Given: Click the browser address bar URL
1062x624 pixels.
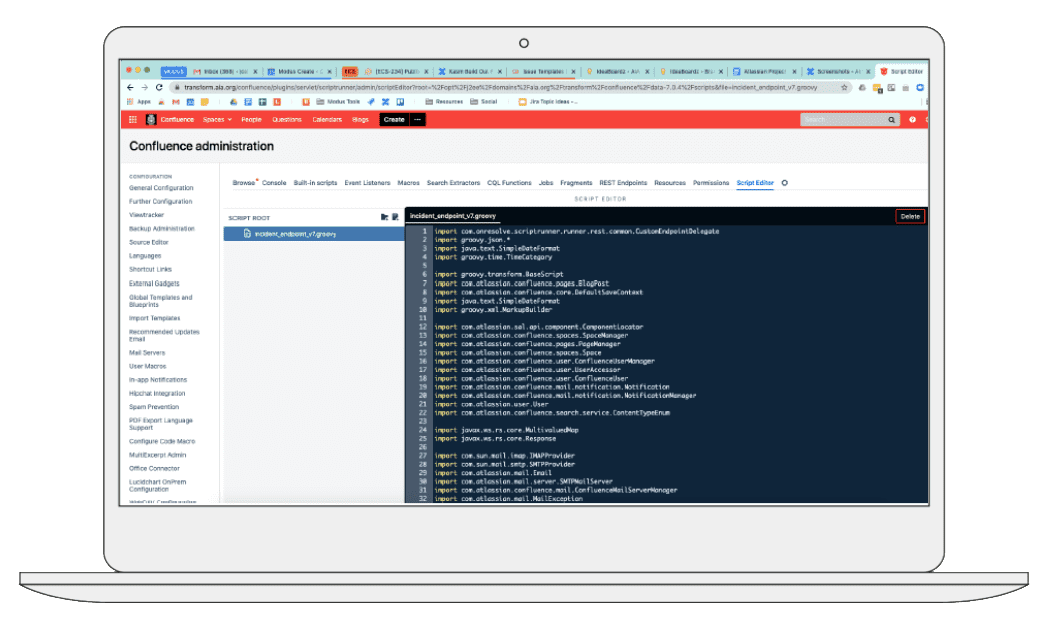Looking at the screenshot, I should pyautogui.click(x=501, y=87).
